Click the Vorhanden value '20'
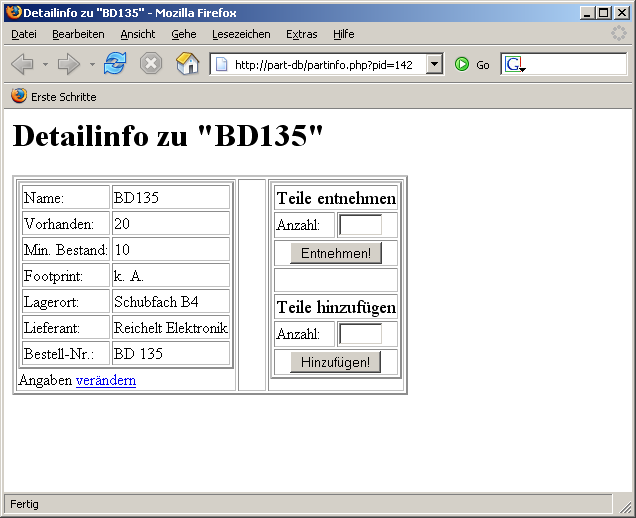Image resolution: width=636 pixels, height=518 pixels. point(122,224)
